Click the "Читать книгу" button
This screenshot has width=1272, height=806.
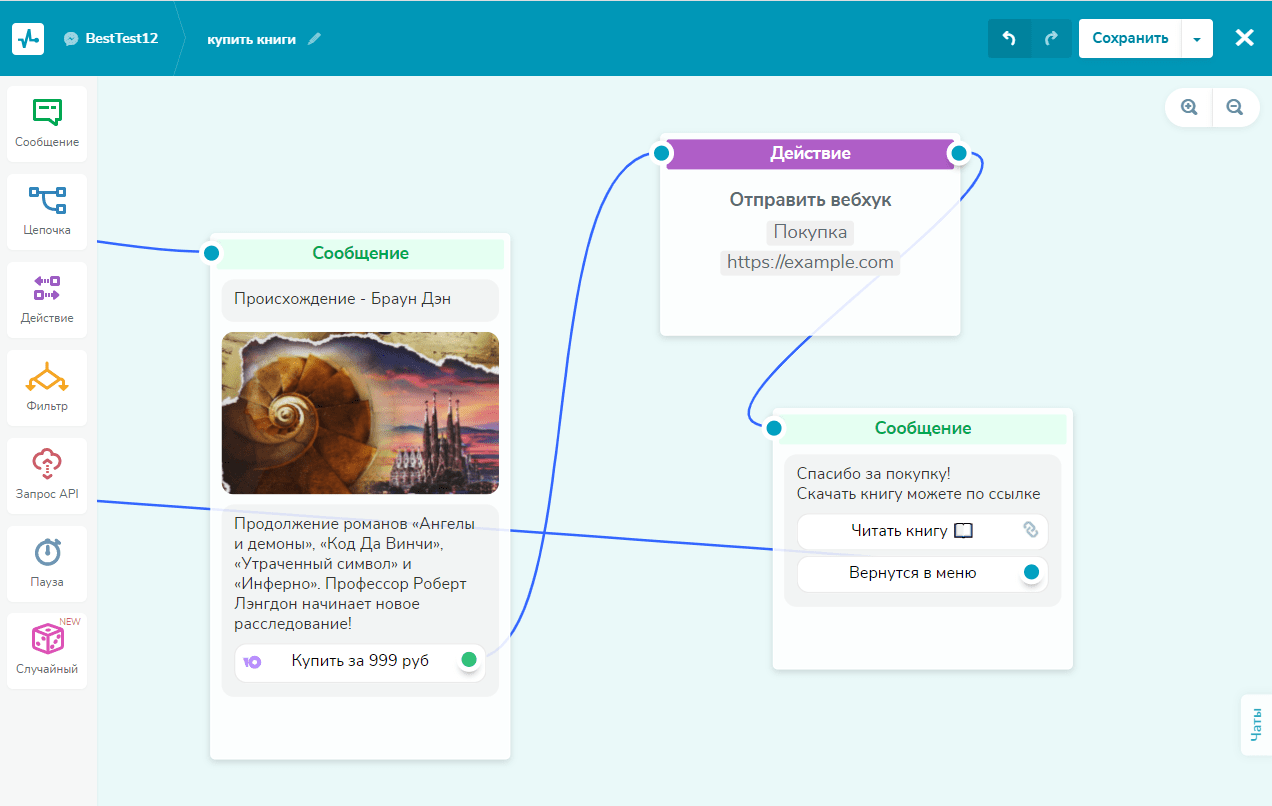tap(922, 531)
